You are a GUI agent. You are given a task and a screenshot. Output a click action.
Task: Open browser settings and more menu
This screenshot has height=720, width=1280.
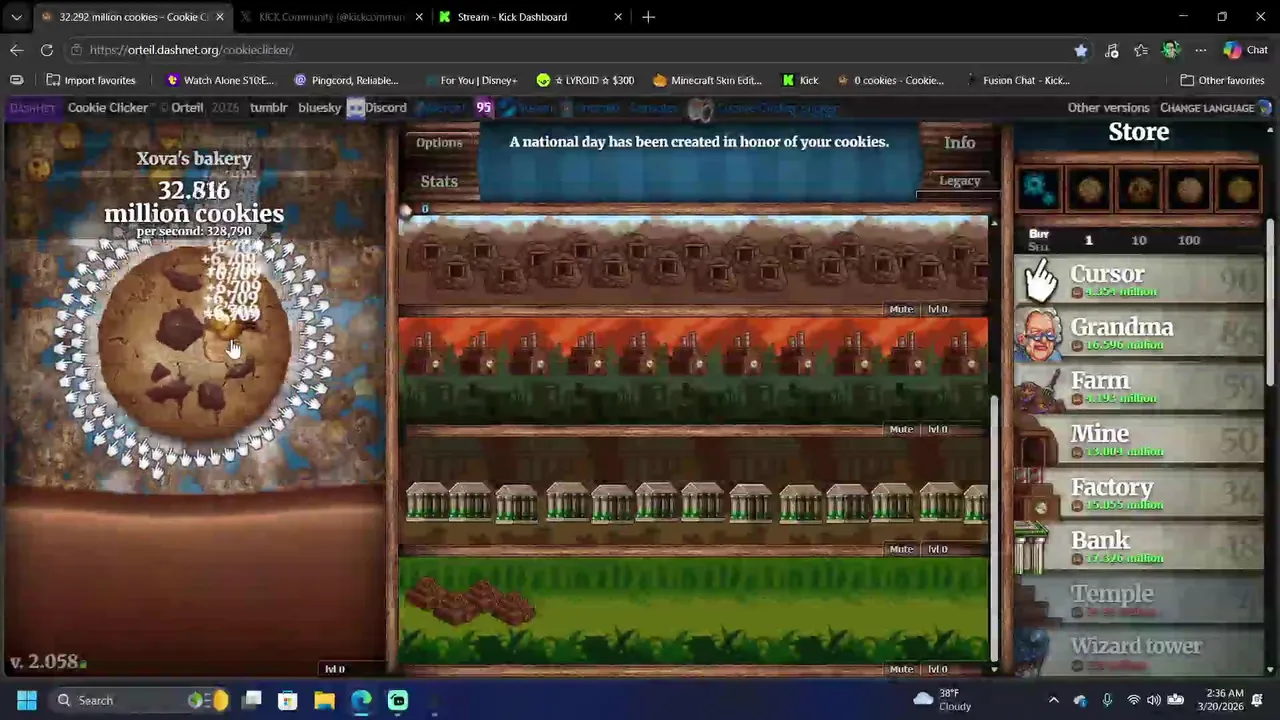pyautogui.click(x=1200, y=50)
